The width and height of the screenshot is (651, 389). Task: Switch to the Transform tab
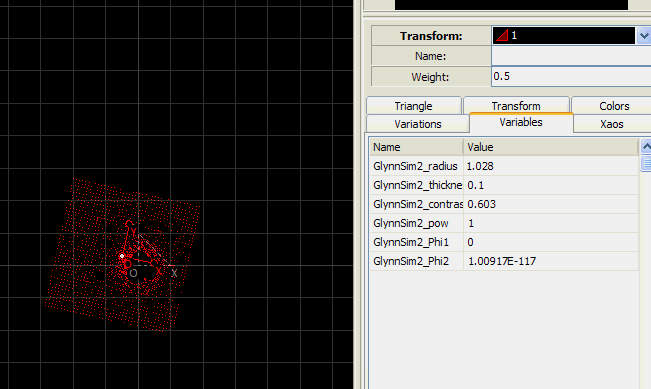[516, 105]
